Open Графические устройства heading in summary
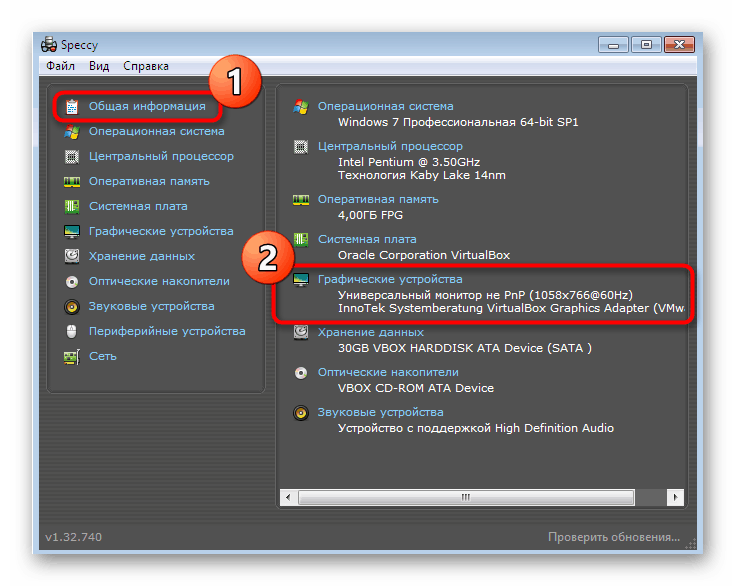This screenshot has height=586, width=735. 390,279
